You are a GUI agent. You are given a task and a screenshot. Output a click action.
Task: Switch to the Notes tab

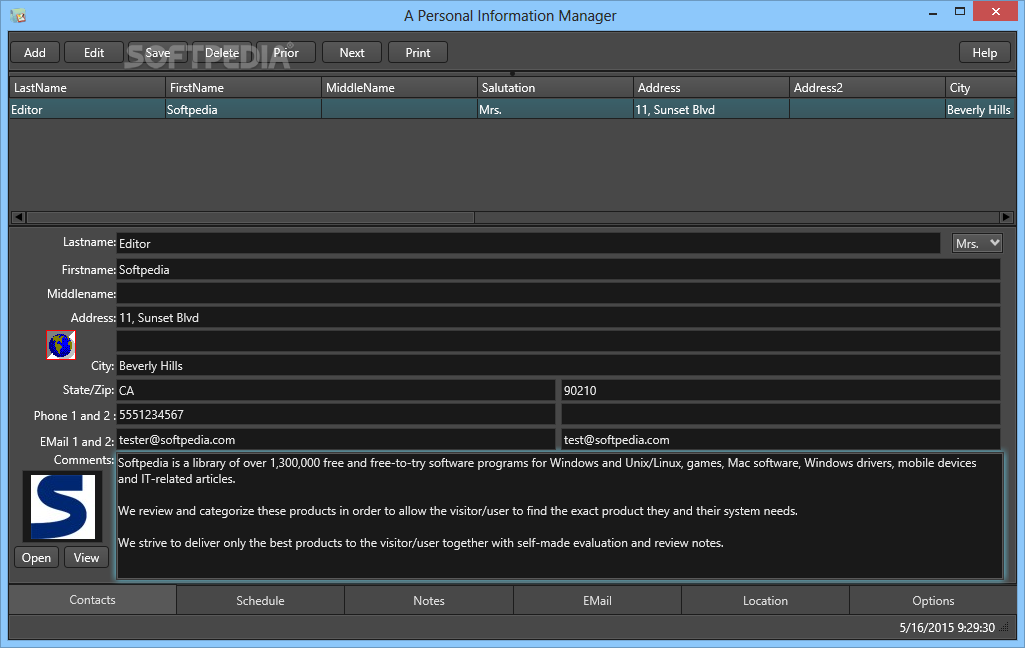[429, 600]
